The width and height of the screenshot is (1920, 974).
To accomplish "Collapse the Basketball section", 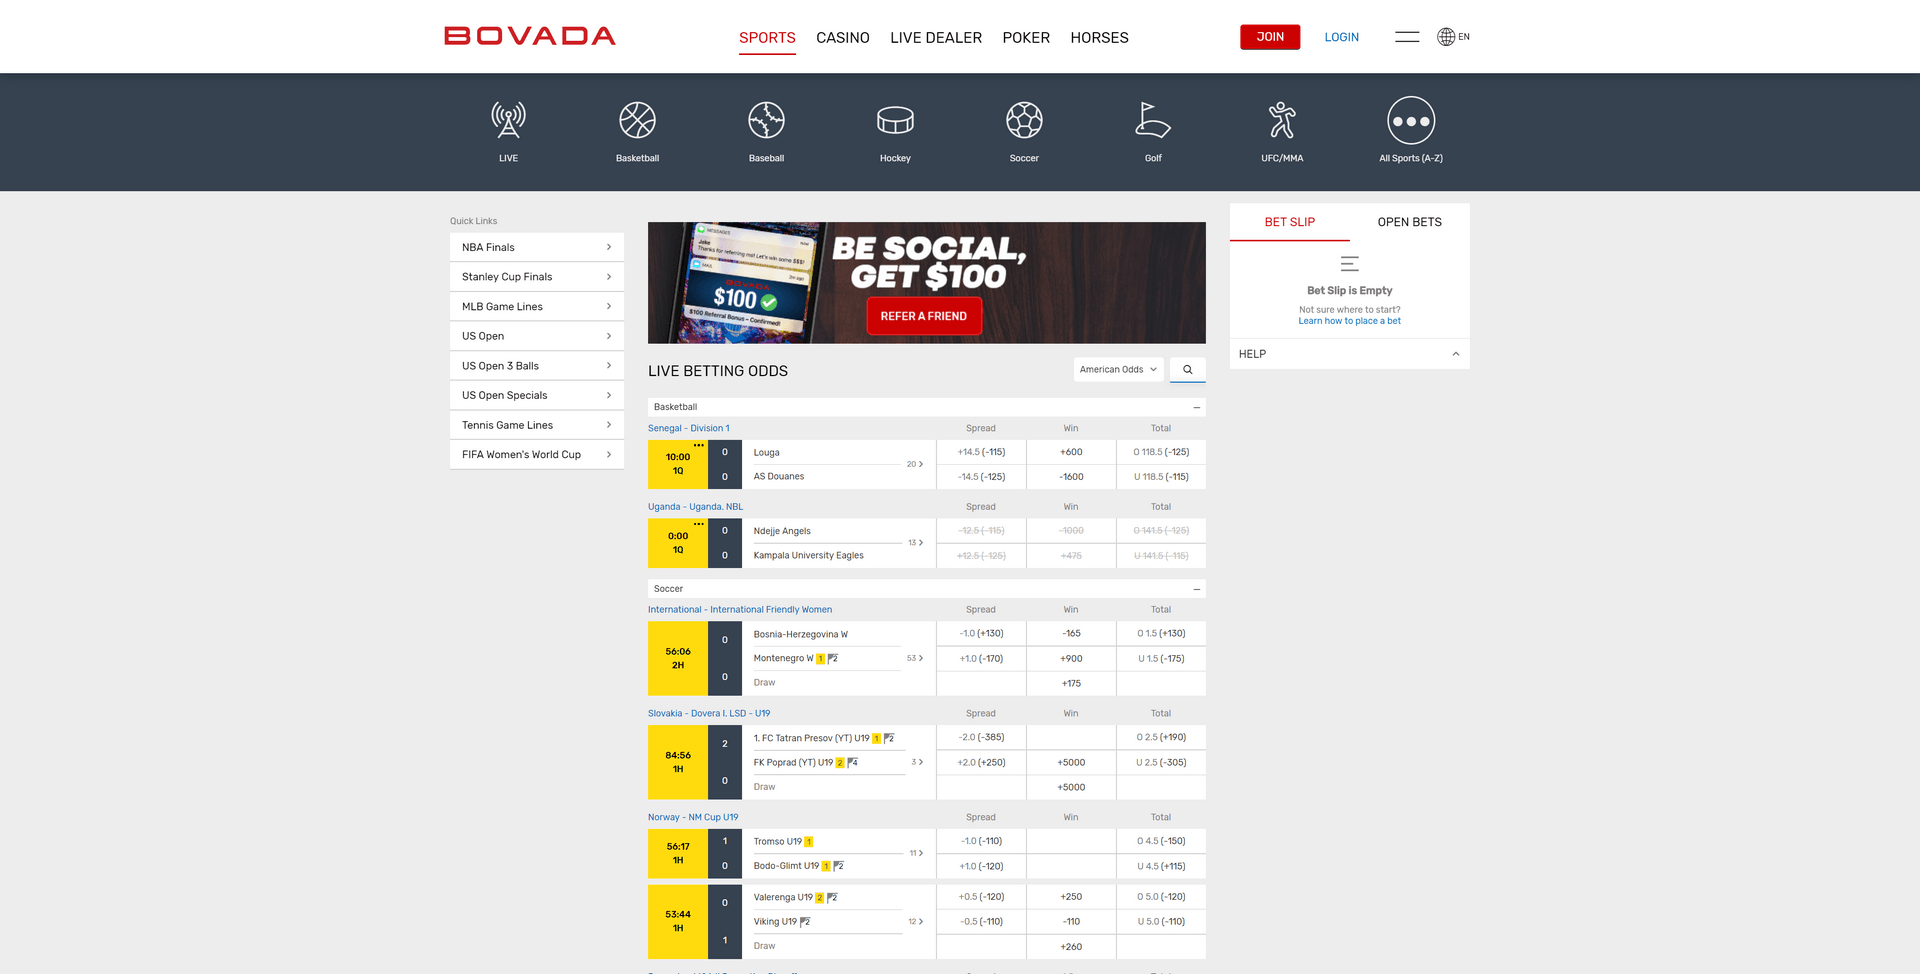I will pos(1196,407).
